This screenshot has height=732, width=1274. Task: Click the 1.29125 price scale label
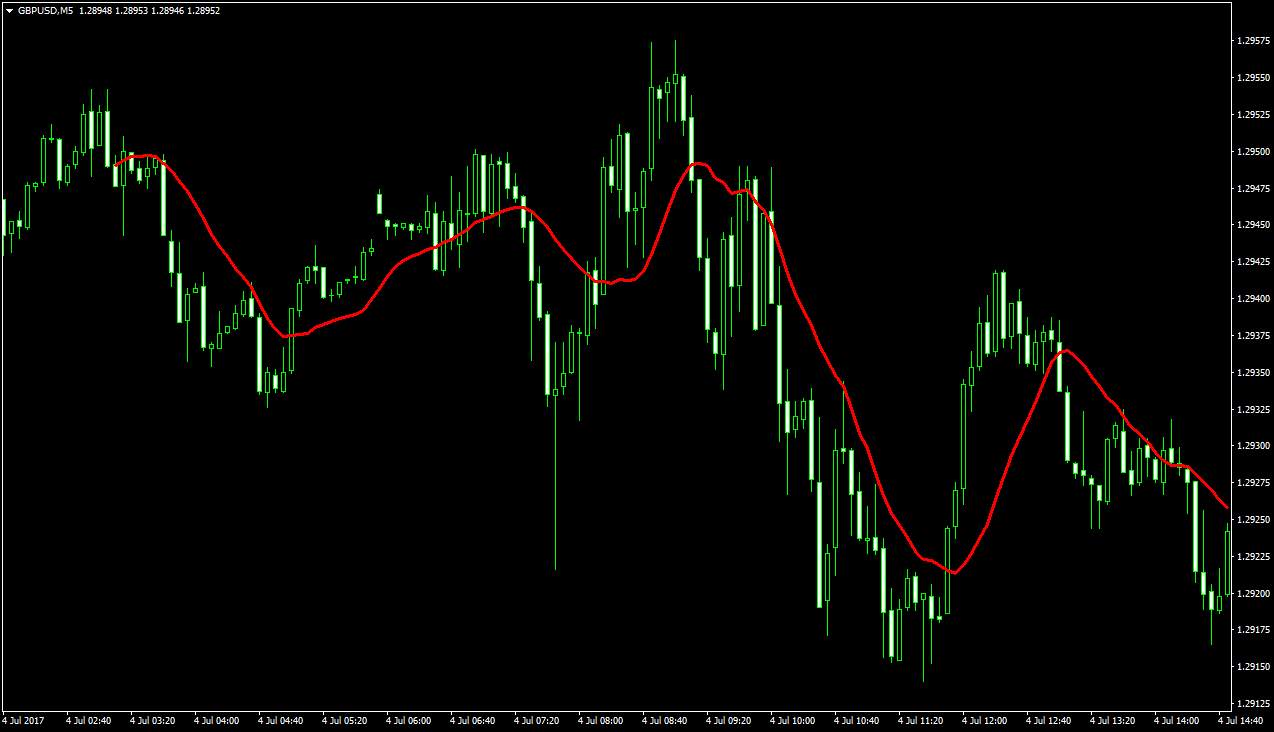point(1253,704)
